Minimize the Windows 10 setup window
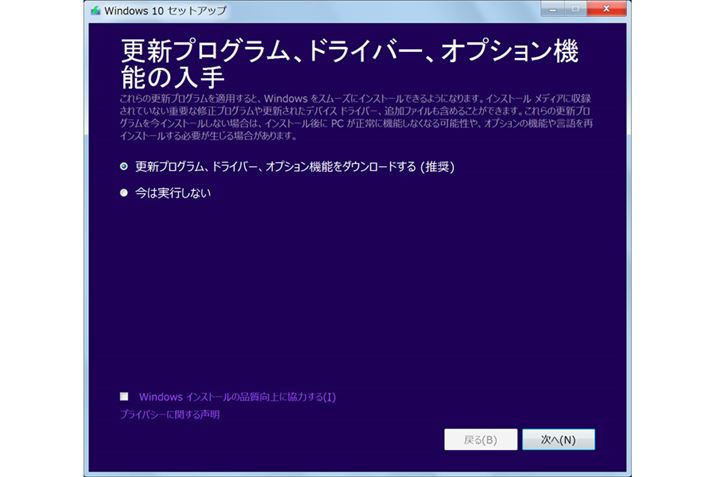 [x=553, y=9]
